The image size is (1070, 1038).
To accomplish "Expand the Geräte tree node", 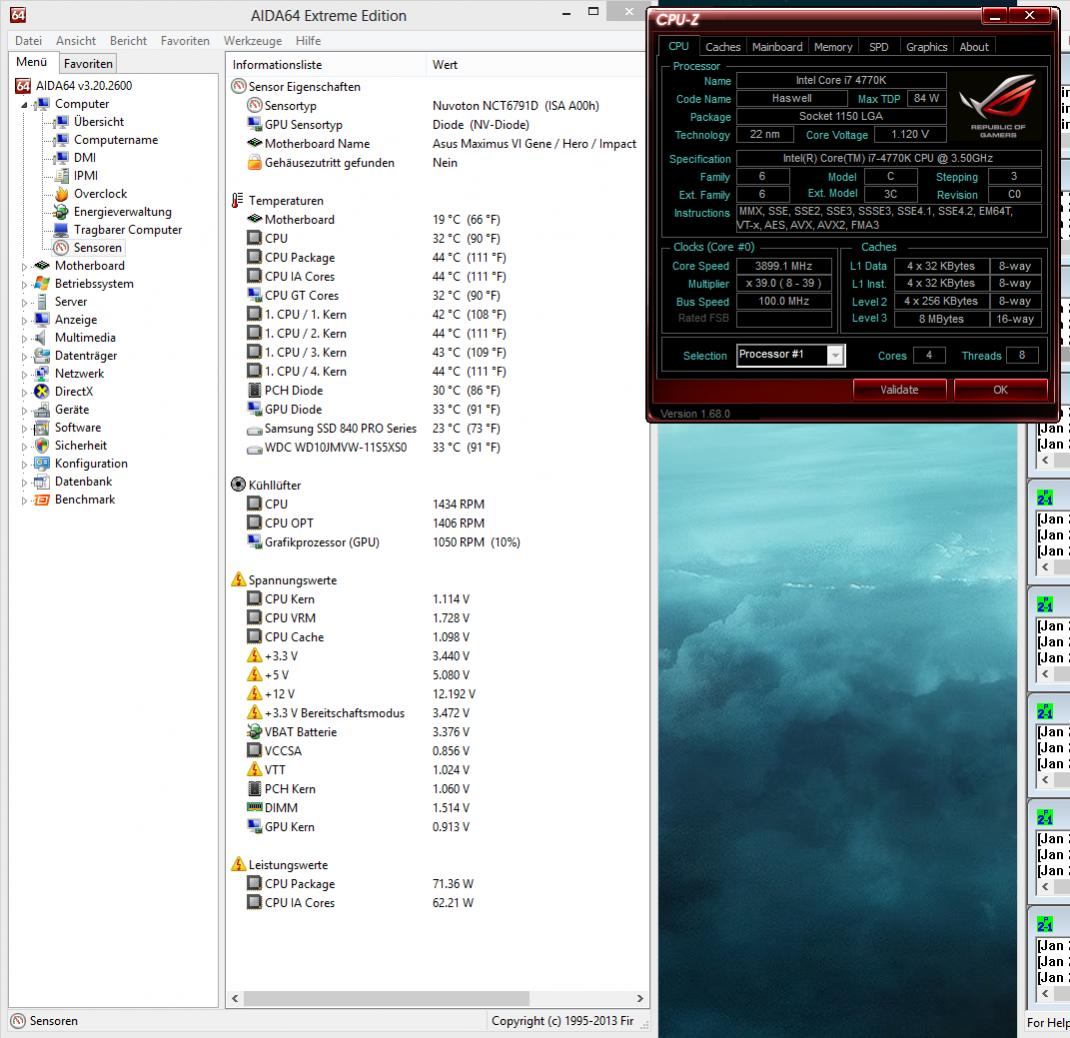I will coord(25,410).
